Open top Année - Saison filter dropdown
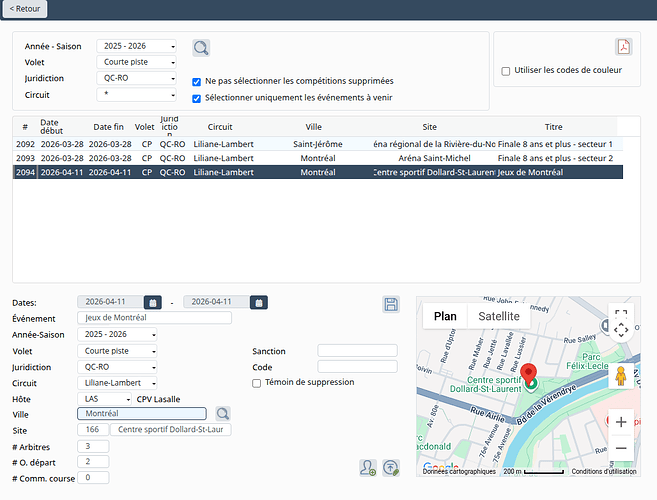657x500 pixels. tap(136, 46)
